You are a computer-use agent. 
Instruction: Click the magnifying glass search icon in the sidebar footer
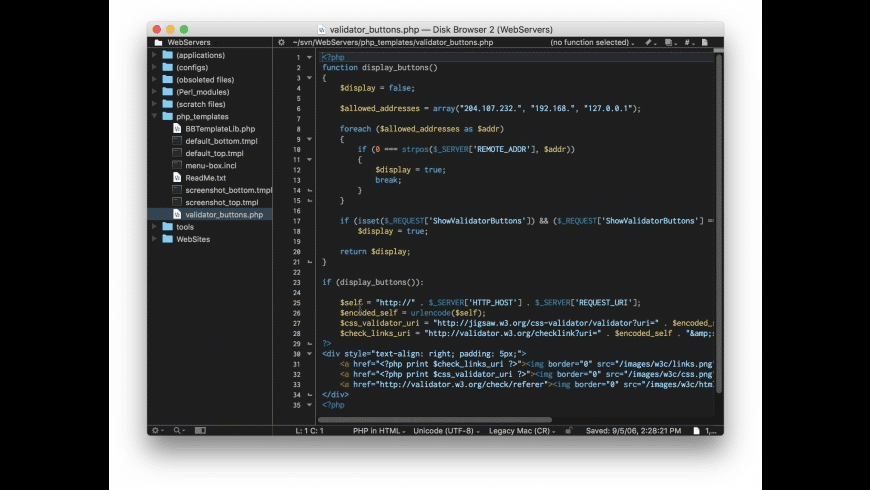(179, 430)
